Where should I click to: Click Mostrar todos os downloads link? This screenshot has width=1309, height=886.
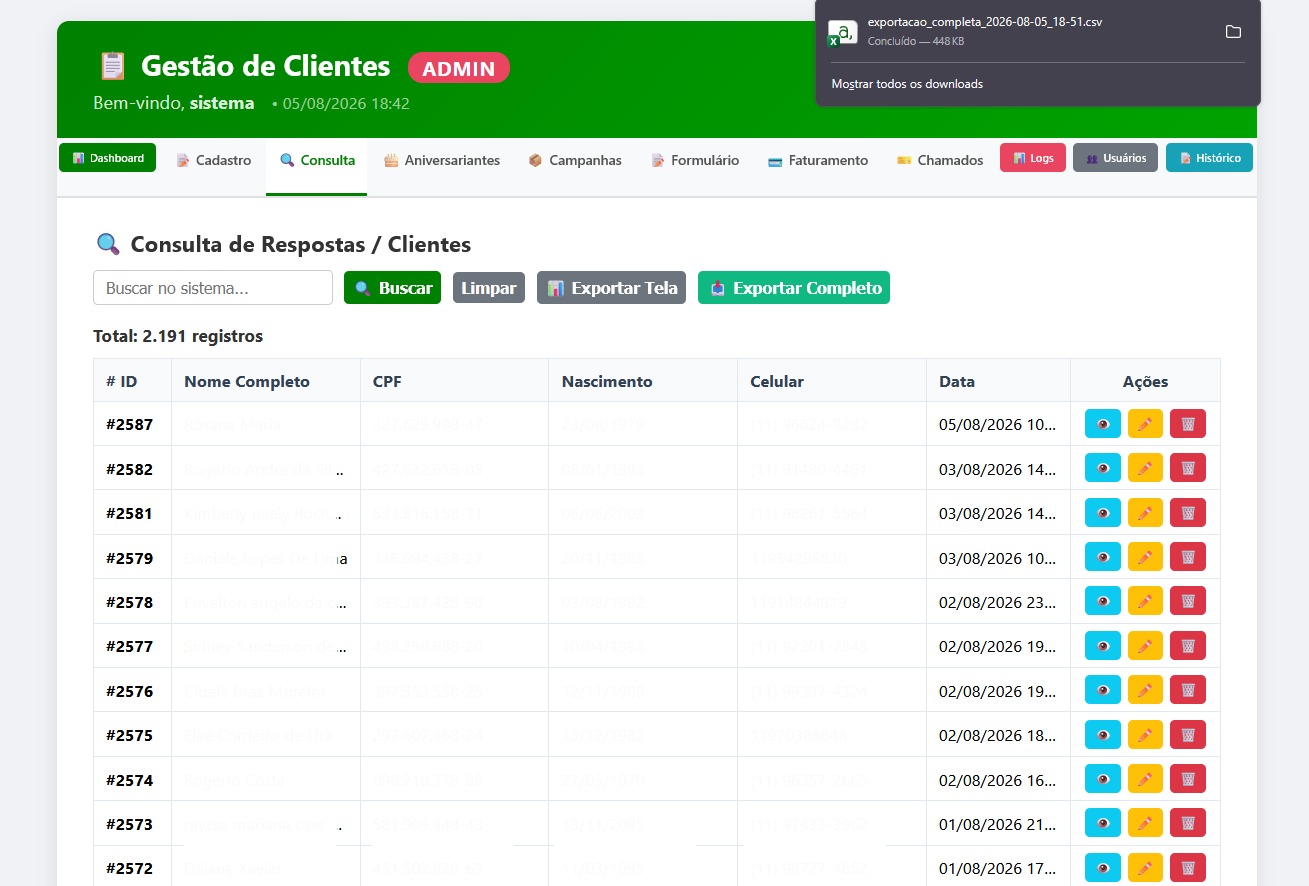pyautogui.click(x=907, y=84)
